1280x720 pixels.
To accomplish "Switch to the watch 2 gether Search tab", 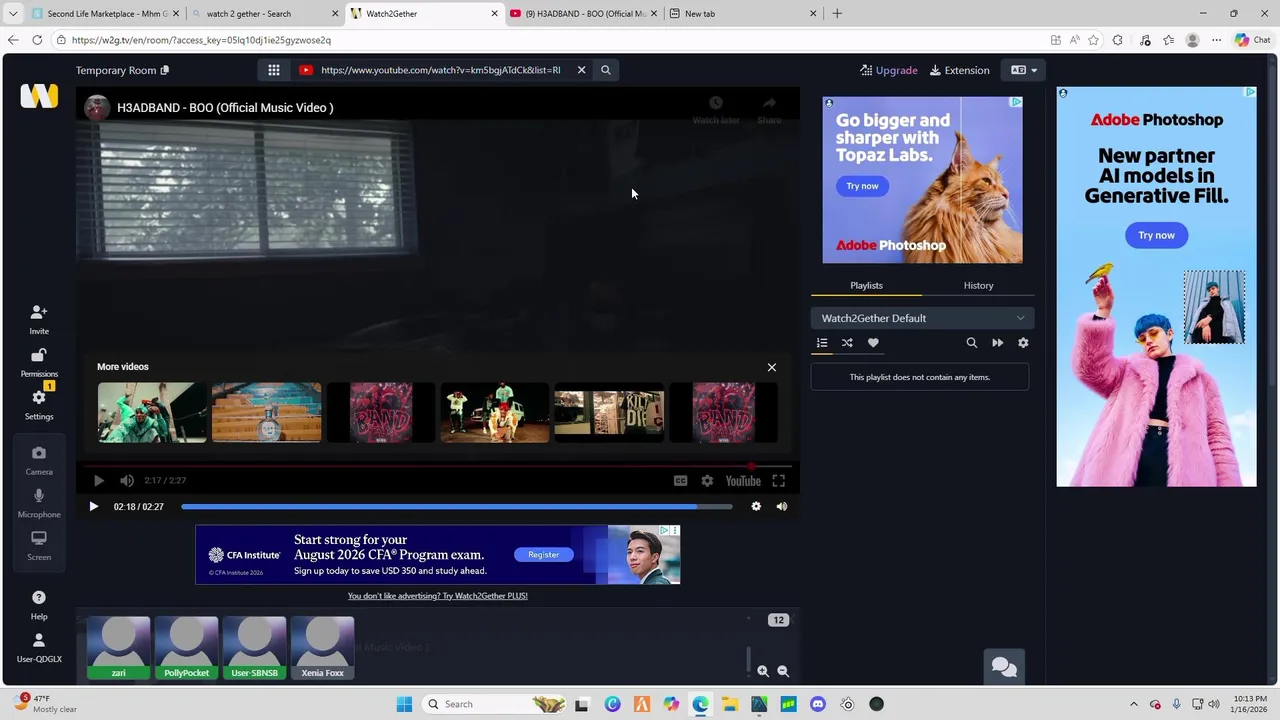I will point(265,14).
